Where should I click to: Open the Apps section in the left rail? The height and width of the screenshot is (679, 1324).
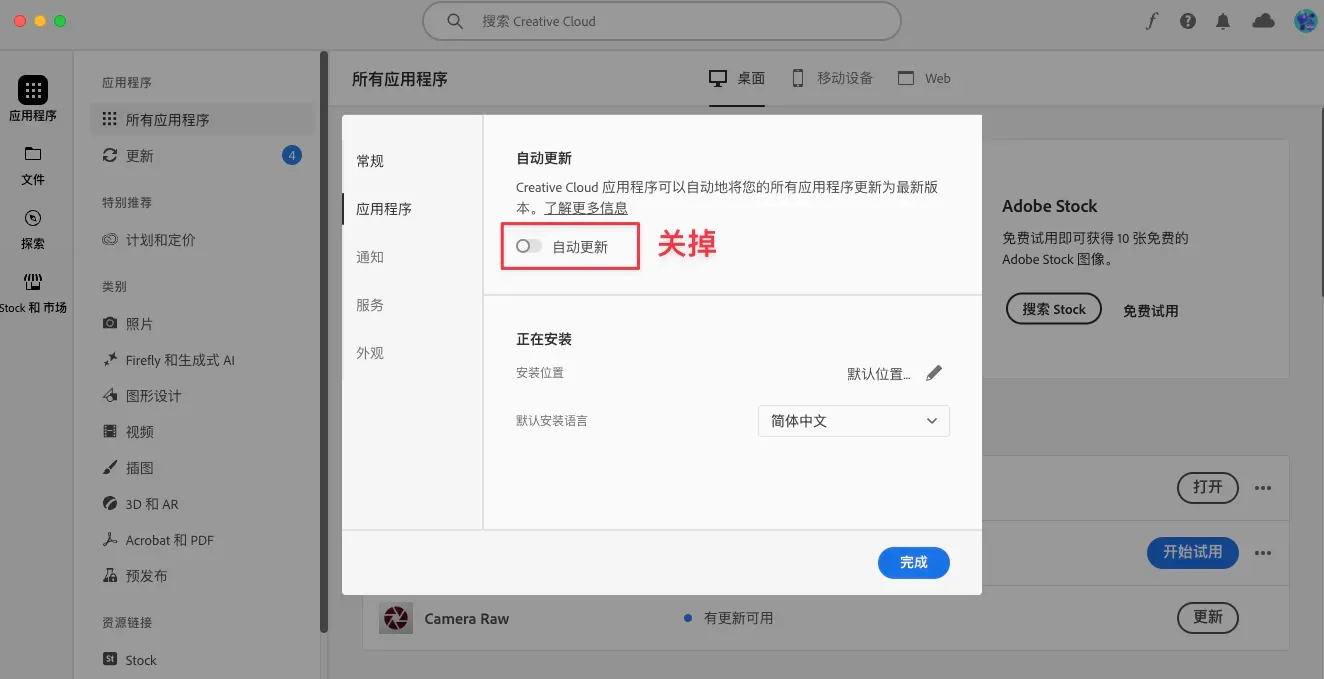pyautogui.click(x=33, y=99)
